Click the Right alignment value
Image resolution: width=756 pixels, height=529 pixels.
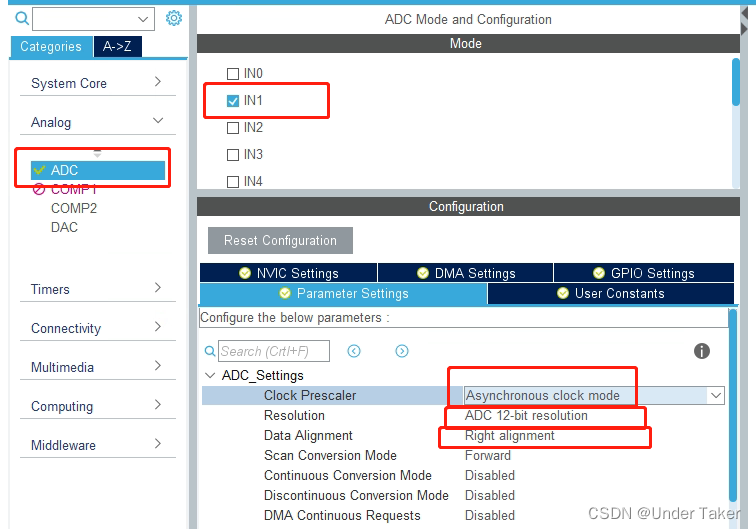pos(510,435)
